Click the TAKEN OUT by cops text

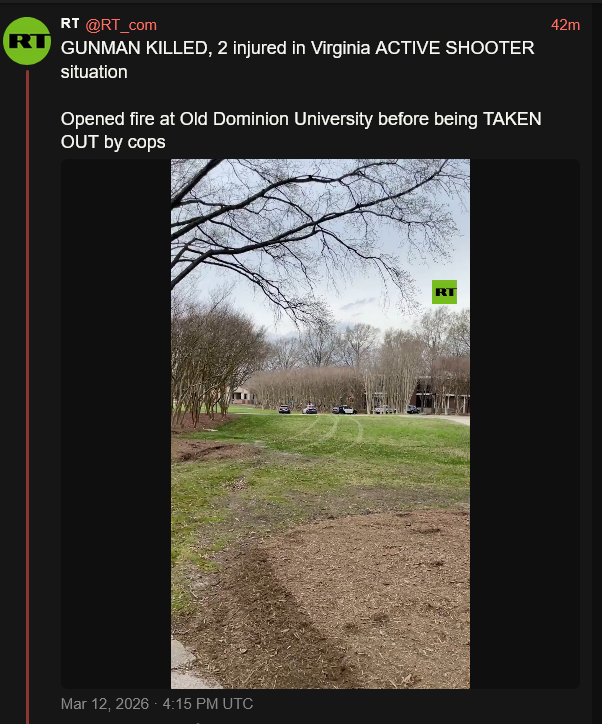click(x=301, y=131)
